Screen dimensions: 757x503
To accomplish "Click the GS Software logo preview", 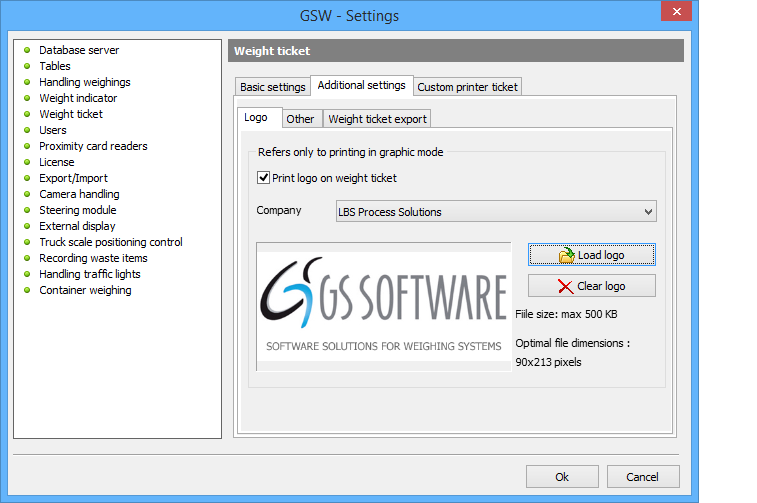I will coord(384,307).
